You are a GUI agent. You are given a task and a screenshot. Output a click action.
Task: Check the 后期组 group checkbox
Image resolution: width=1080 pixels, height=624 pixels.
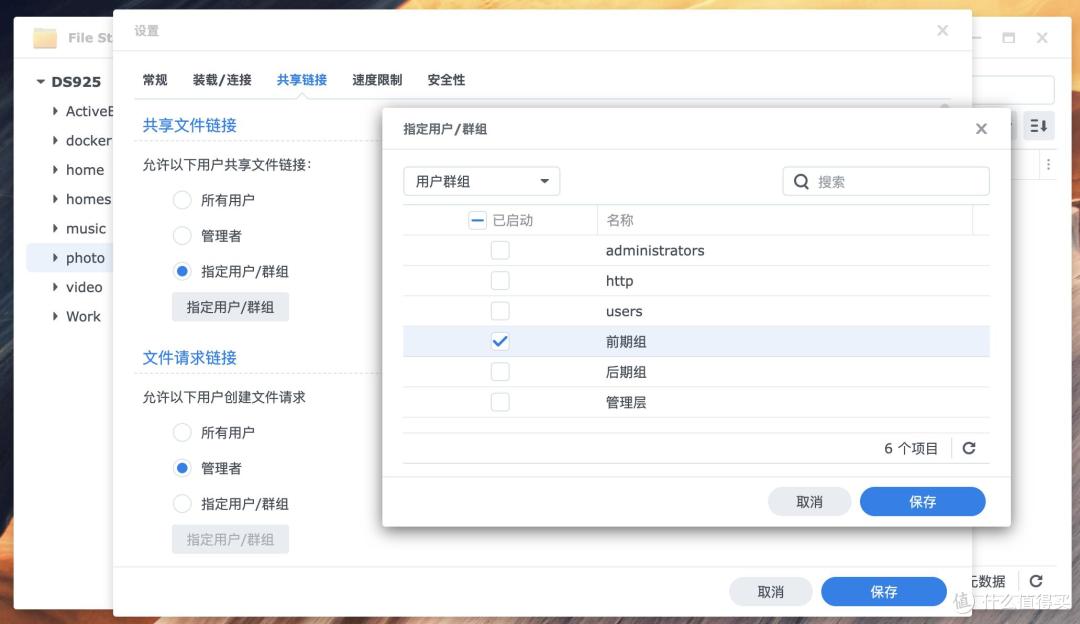[500, 372]
